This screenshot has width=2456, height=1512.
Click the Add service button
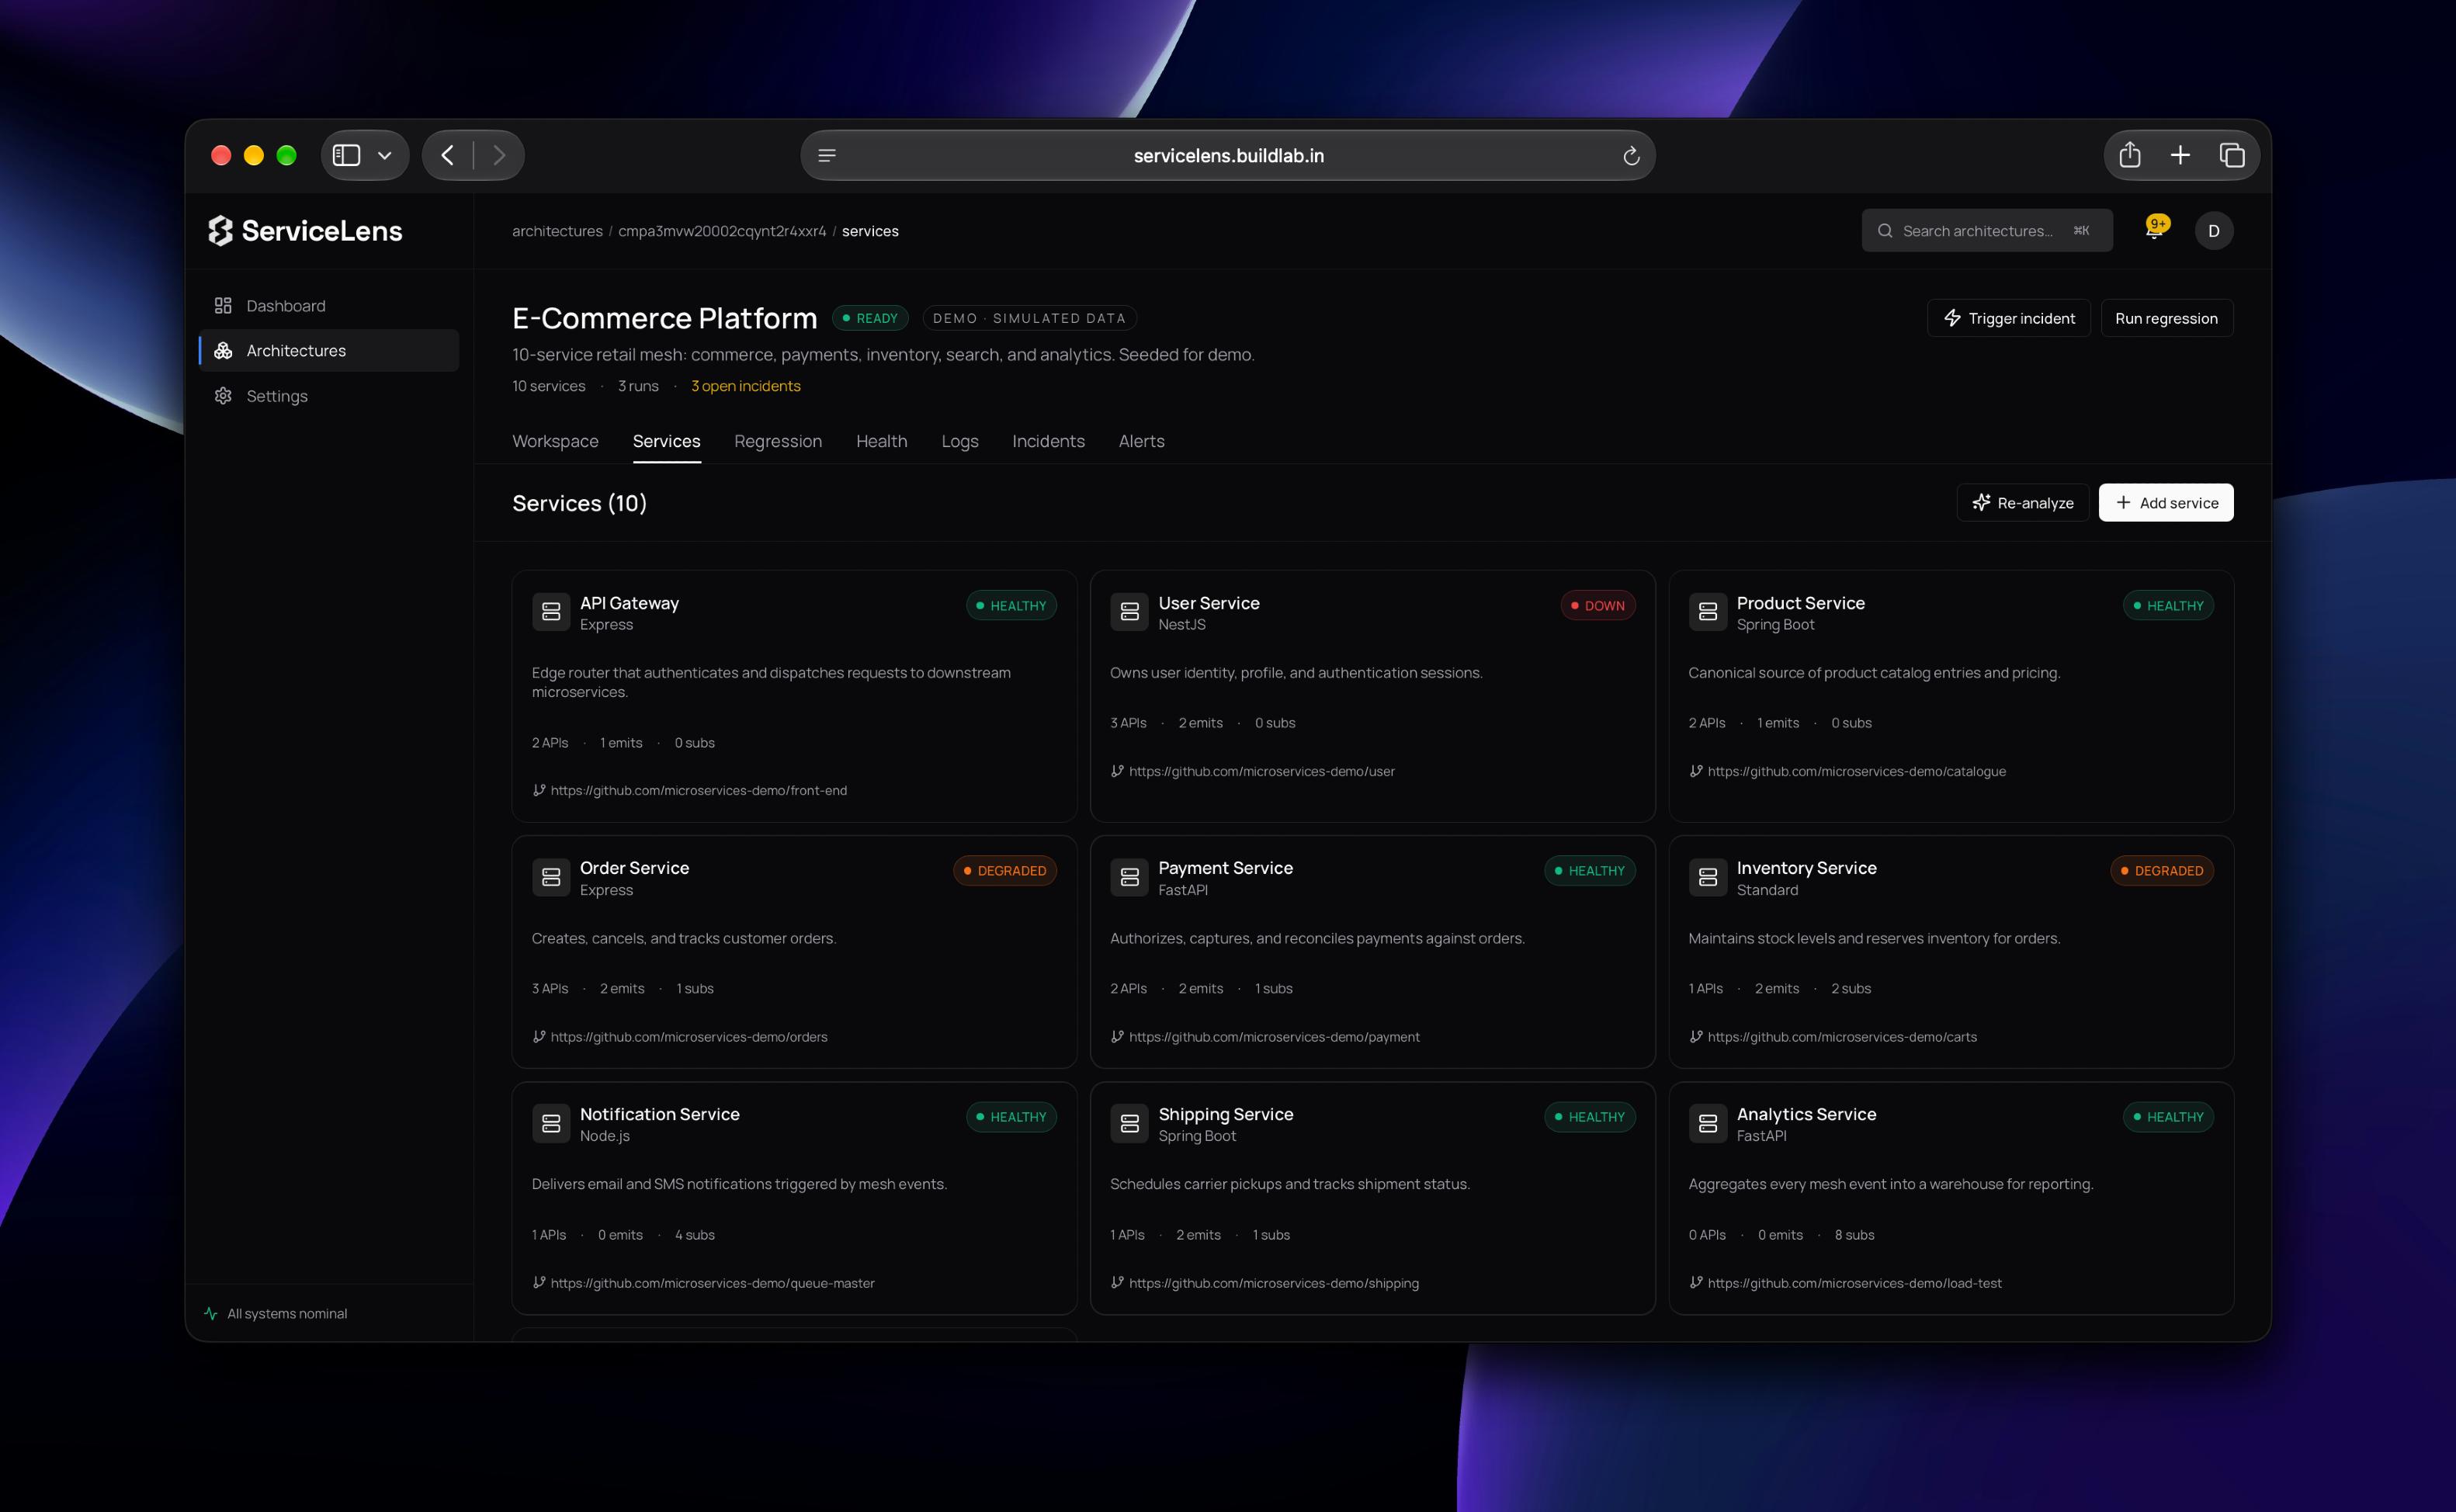(x=2165, y=502)
